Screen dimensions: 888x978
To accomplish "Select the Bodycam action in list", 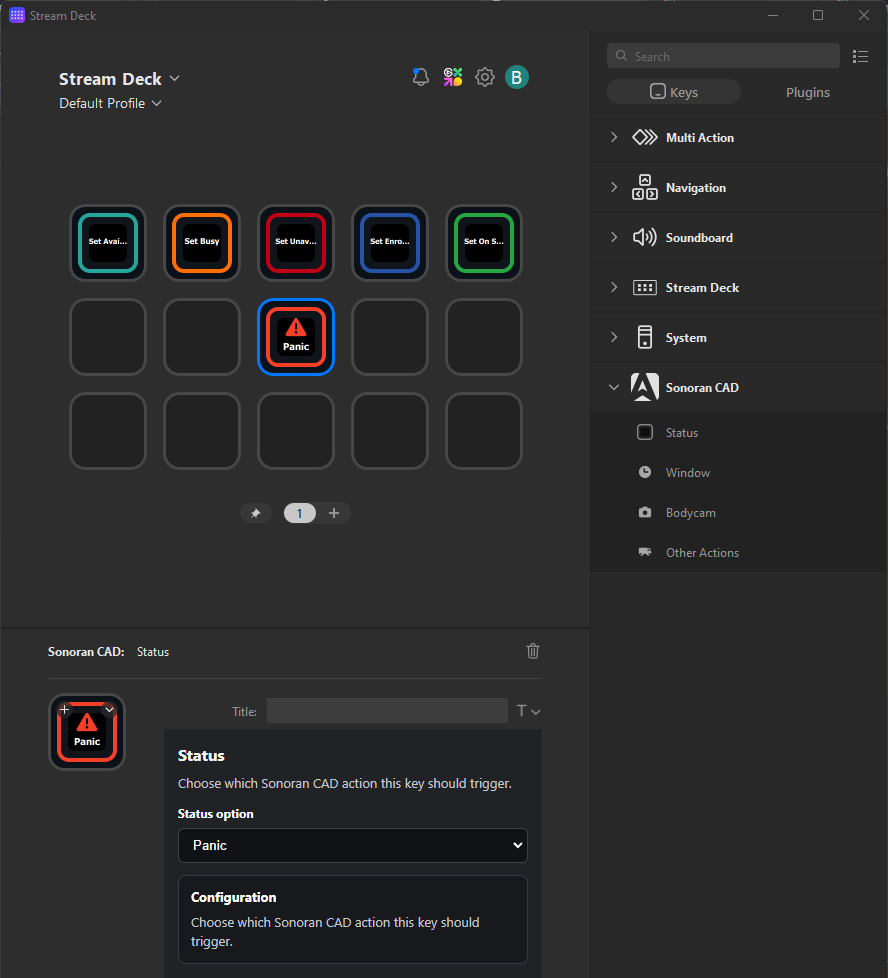I will coord(690,513).
